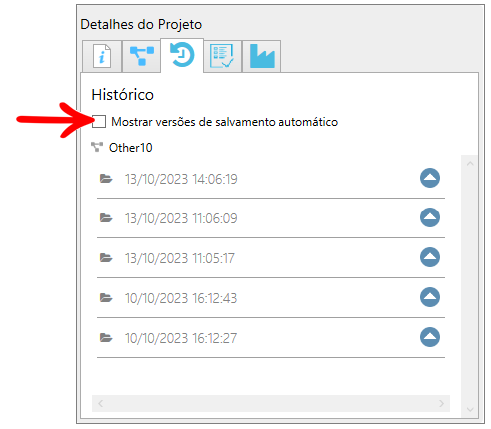Click horizontal scrollbar right arrow

tap(441, 404)
